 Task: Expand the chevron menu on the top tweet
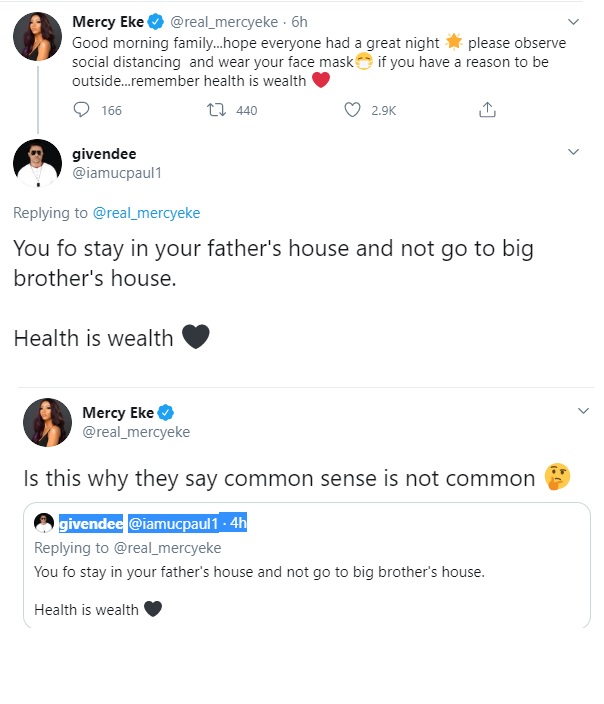pyautogui.click(x=573, y=21)
